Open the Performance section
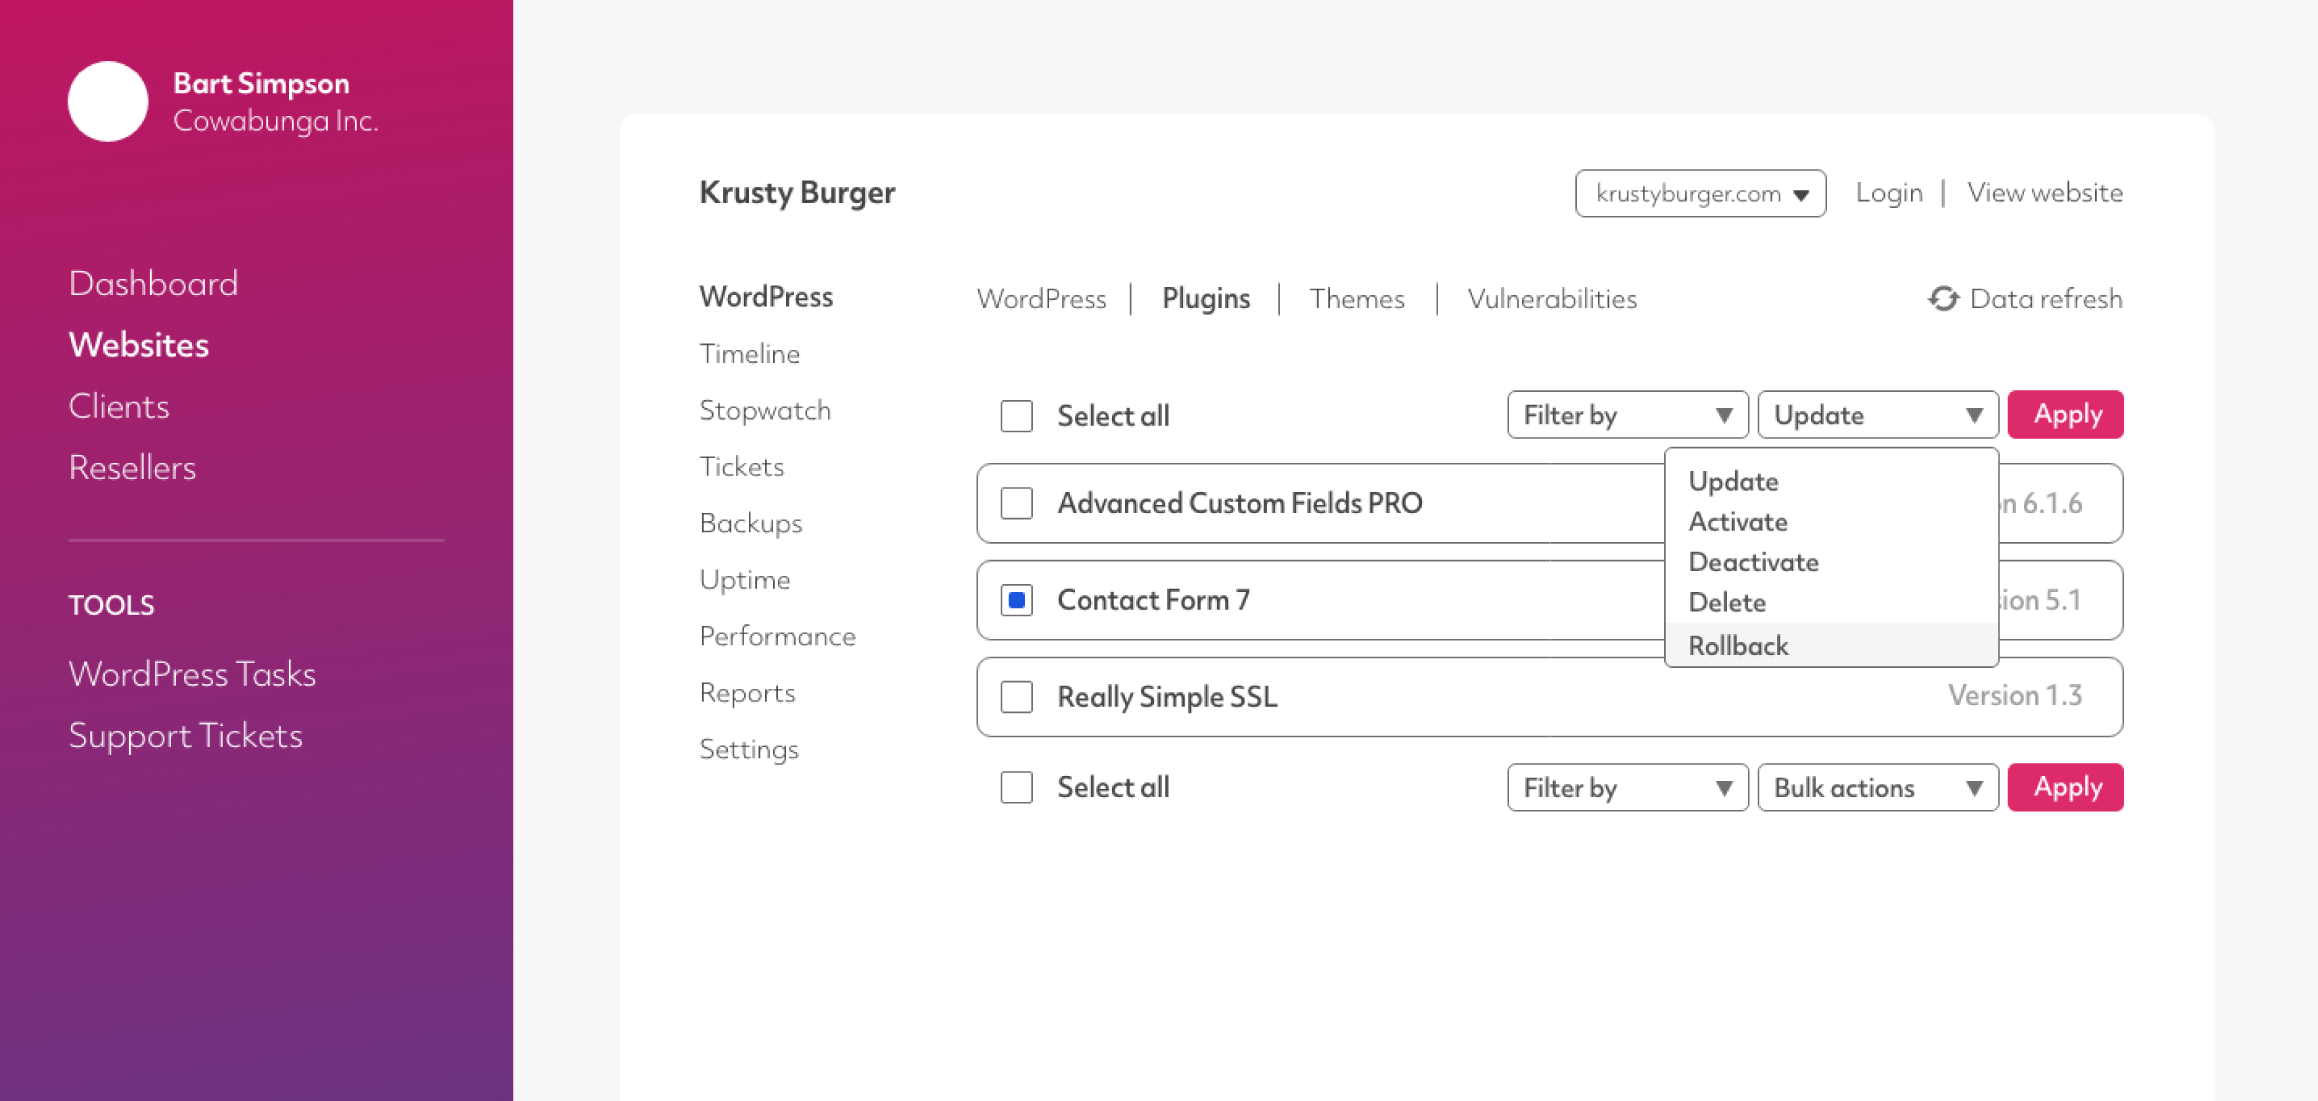The height and width of the screenshot is (1101, 2318). [778, 636]
